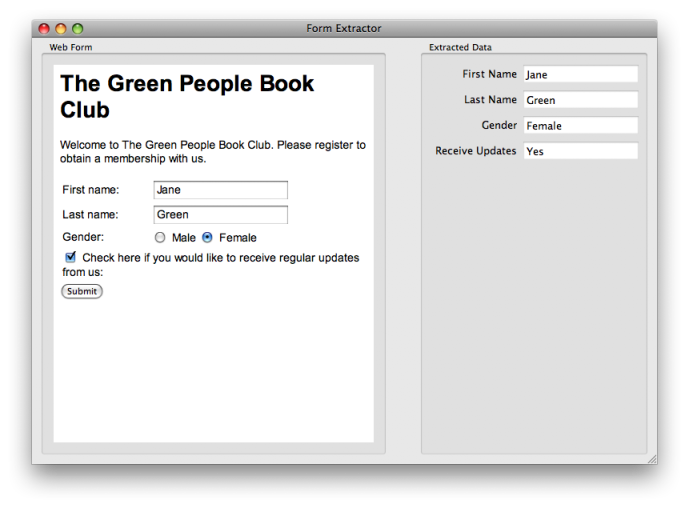Click the Receive Updates field showing Yes

(580, 151)
